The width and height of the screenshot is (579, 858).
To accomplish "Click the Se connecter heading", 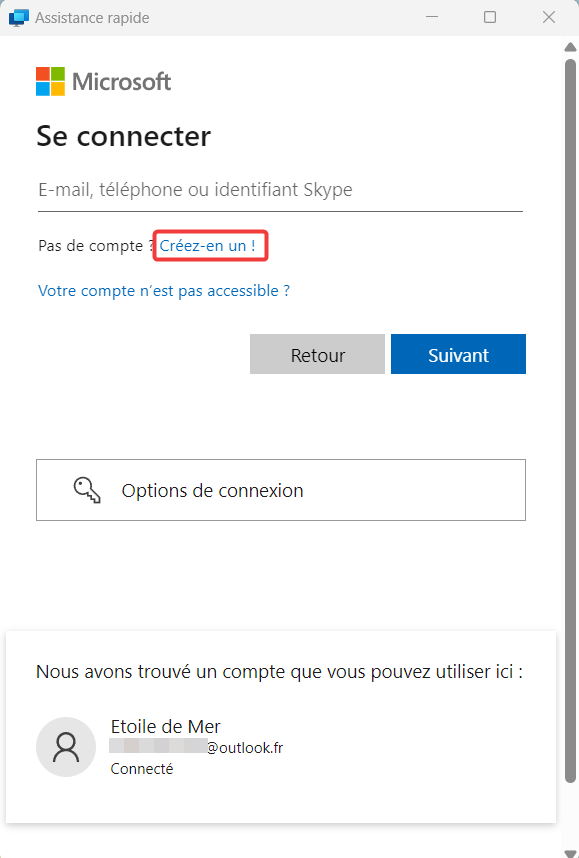I will coord(123,136).
